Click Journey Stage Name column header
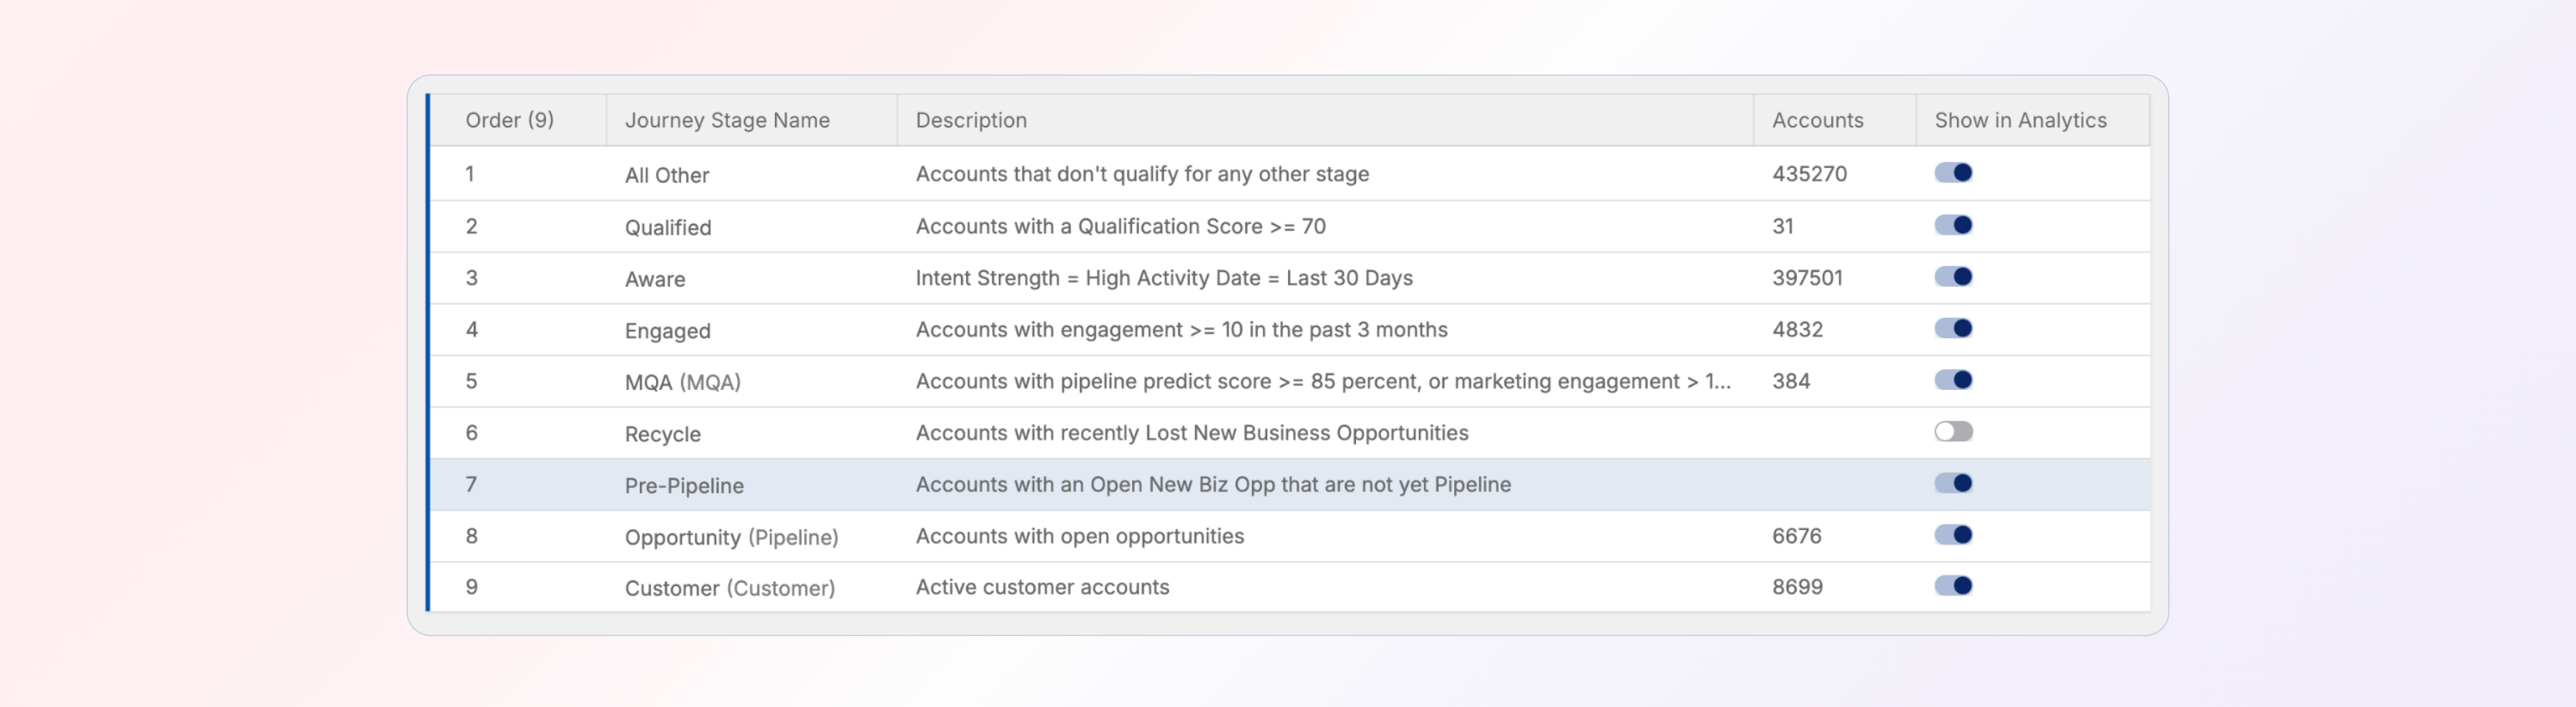This screenshot has height=707, width=2576. [727, 120]
